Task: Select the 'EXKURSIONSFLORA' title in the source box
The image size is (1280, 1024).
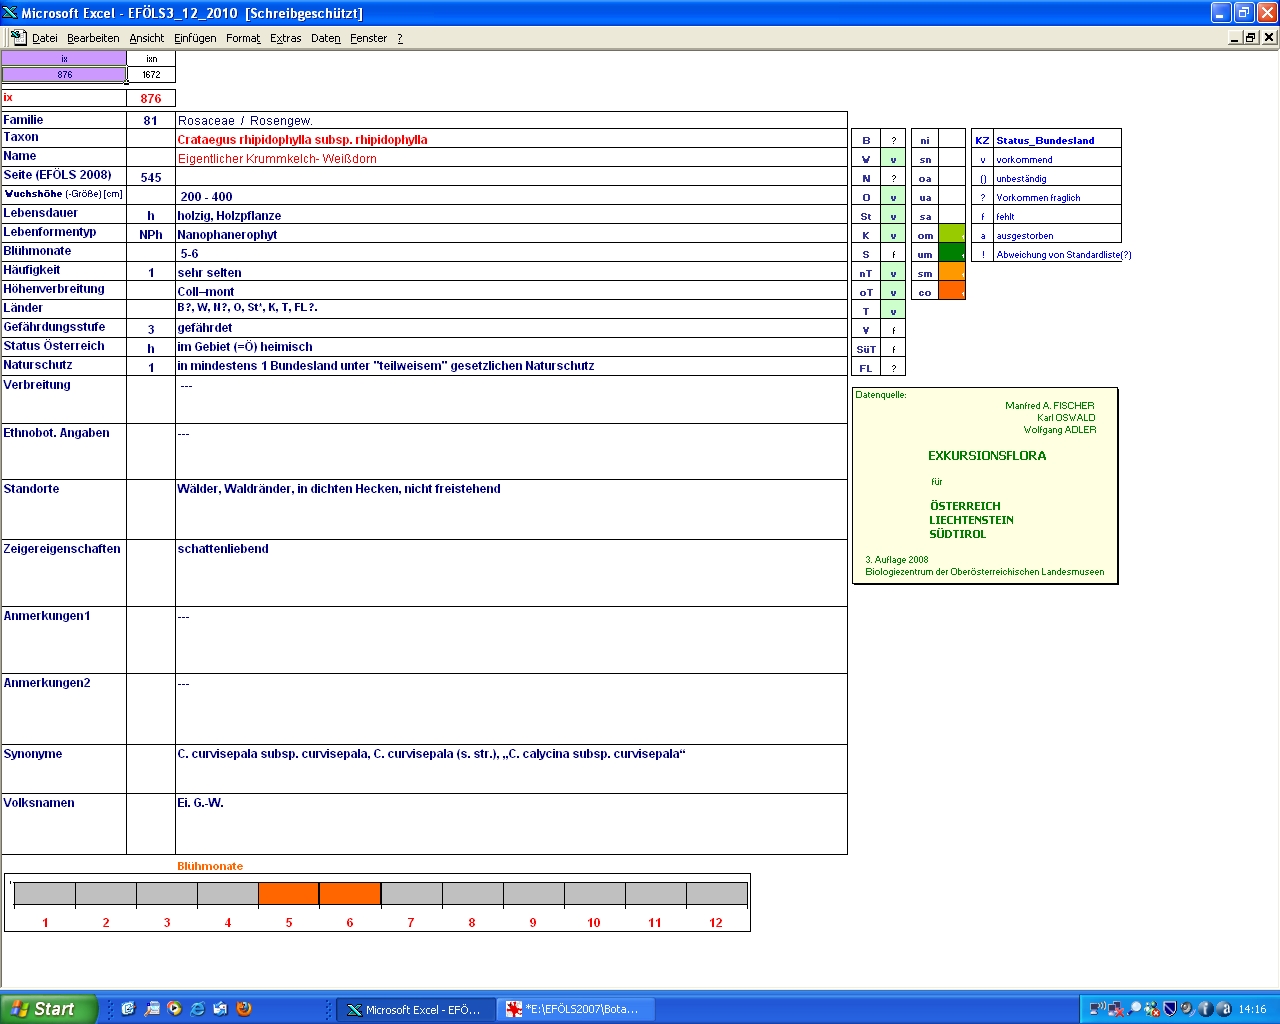Action: coord(987,455)
